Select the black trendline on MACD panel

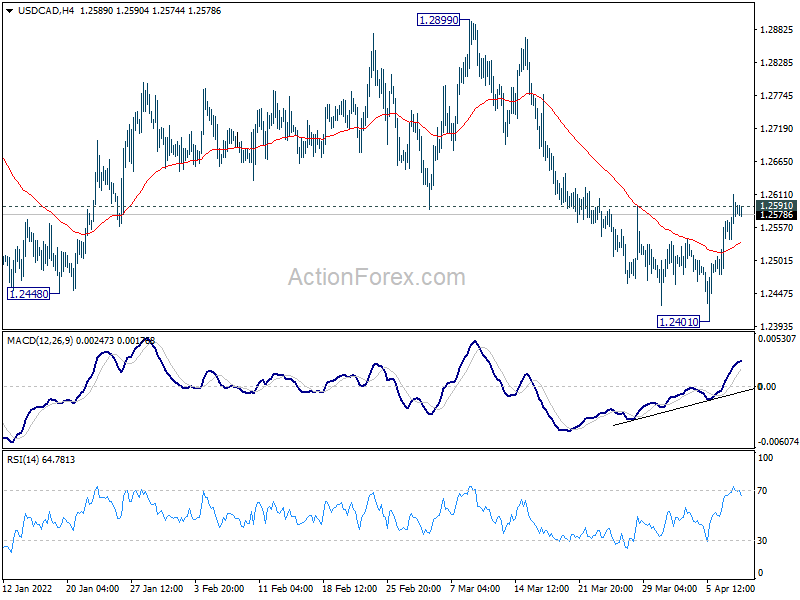683,407
